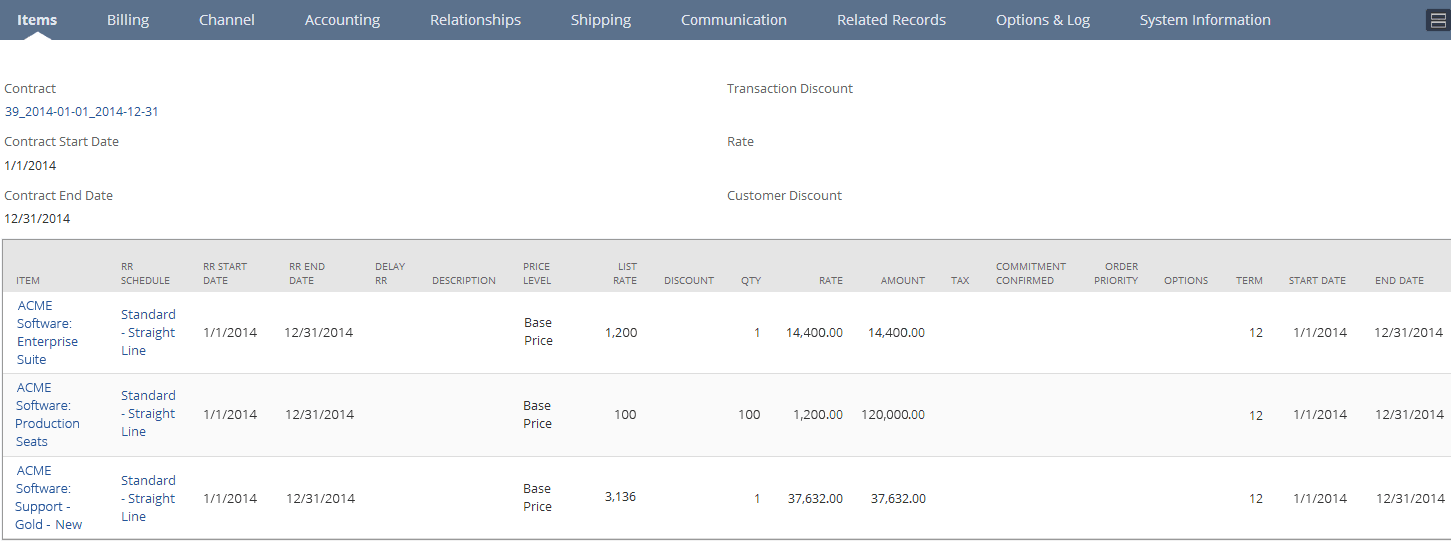Click the List Rate column header

tap(625, 274)
